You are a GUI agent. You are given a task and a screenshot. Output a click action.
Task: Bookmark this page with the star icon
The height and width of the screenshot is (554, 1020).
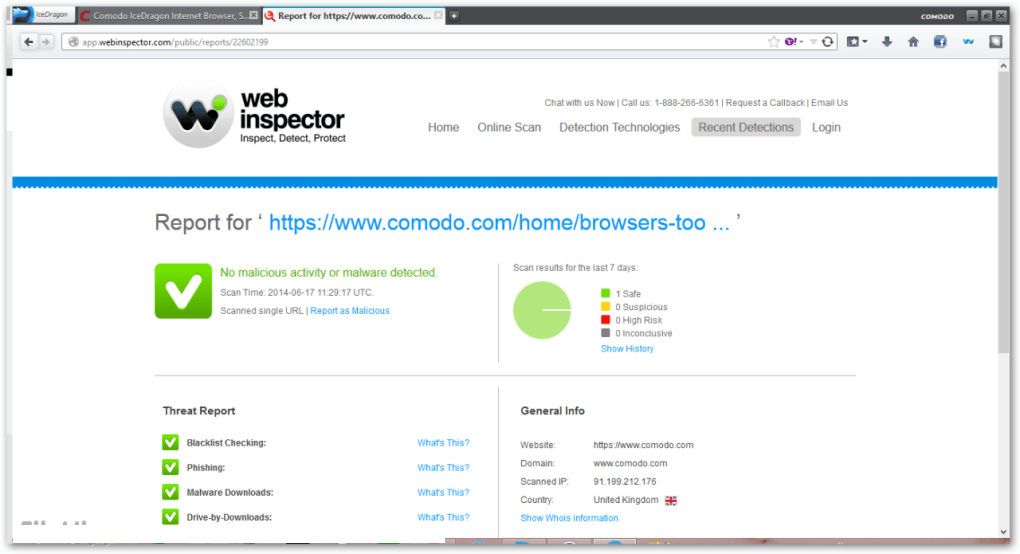[773, 42]
